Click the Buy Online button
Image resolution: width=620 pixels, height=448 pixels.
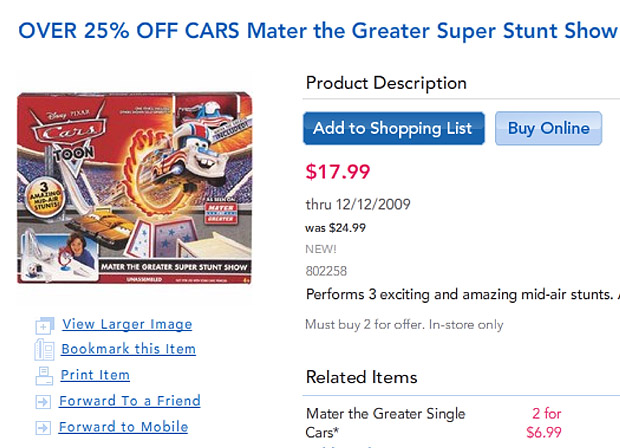[548, 129]
